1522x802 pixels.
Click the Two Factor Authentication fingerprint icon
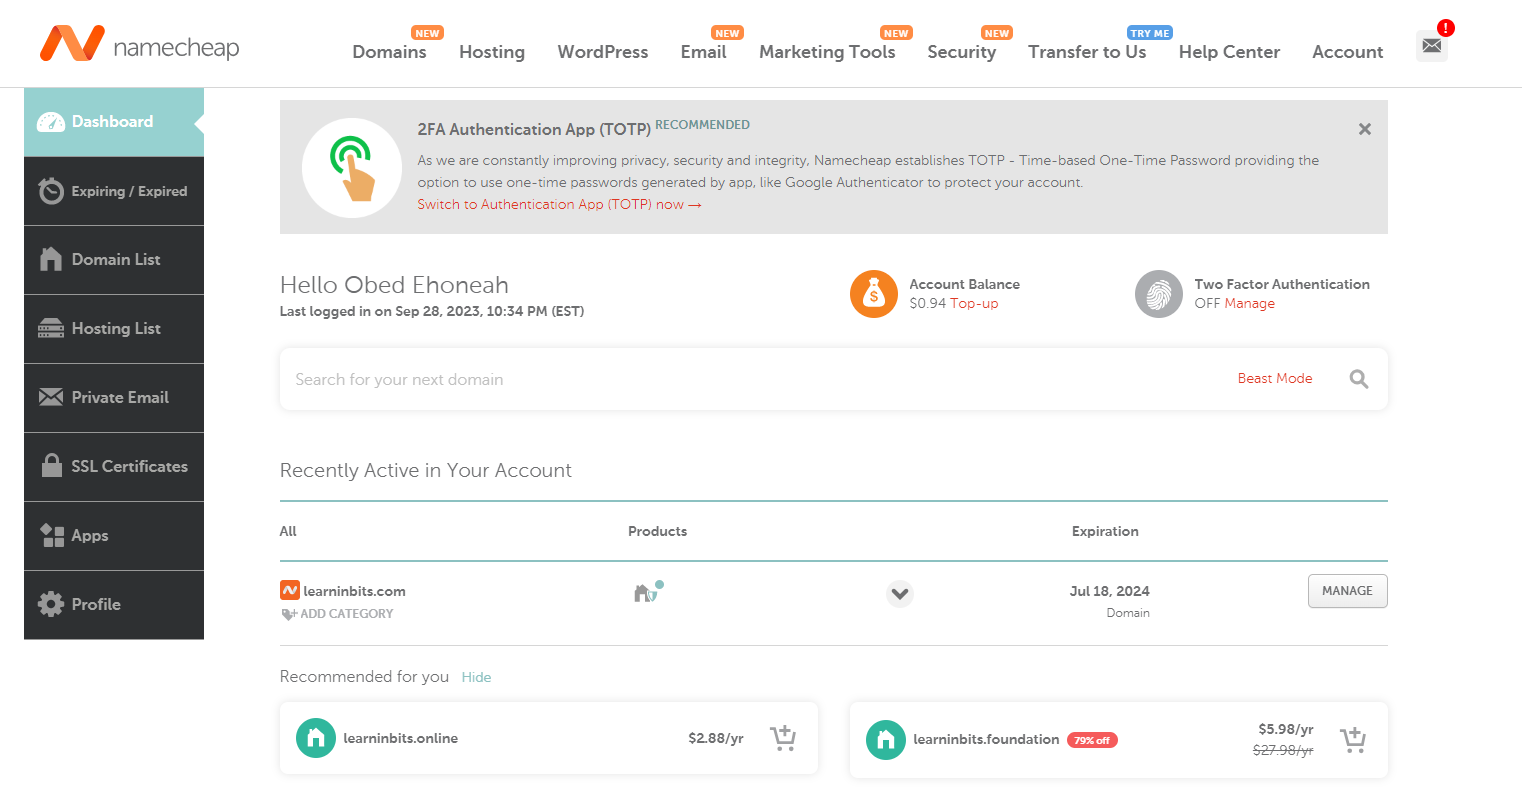point(1159,294)
